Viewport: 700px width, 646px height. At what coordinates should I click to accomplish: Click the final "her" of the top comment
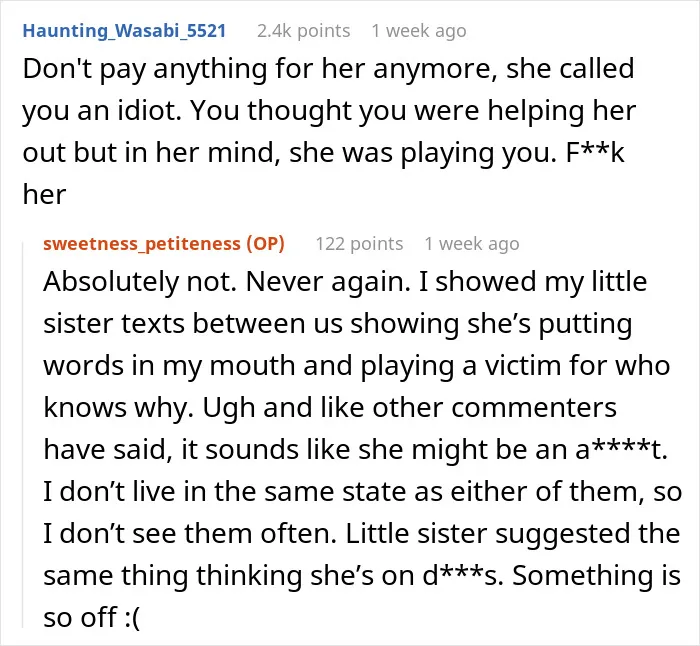(x=44, y=194)
